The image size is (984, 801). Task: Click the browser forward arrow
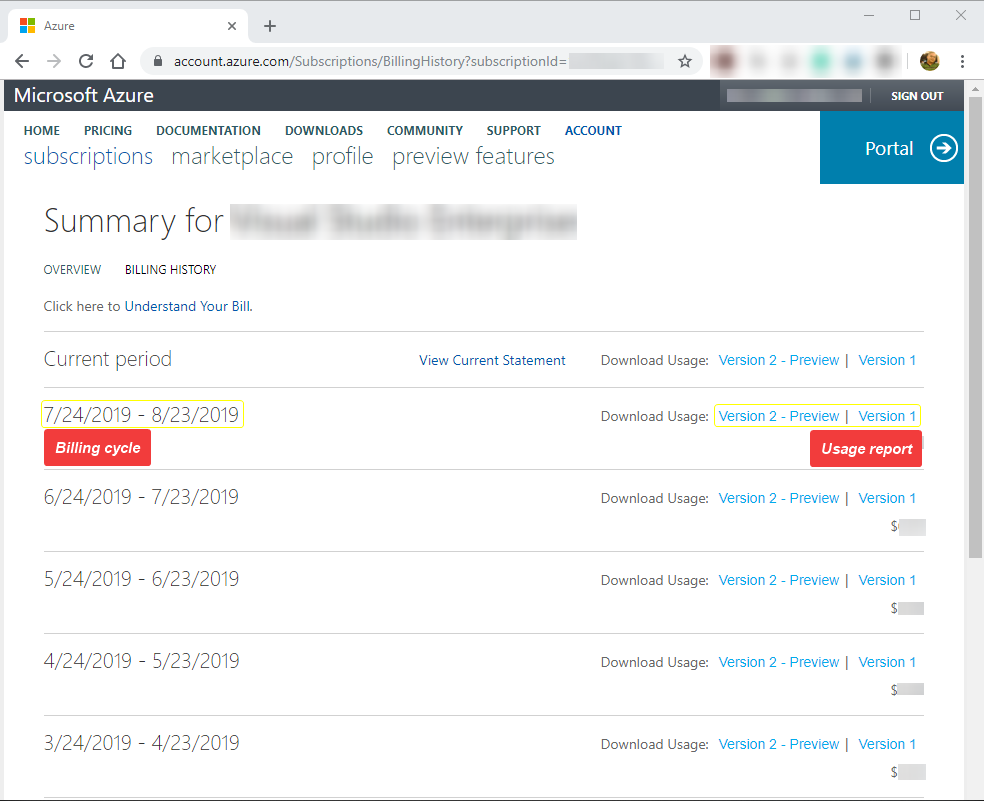click(54, 61)
